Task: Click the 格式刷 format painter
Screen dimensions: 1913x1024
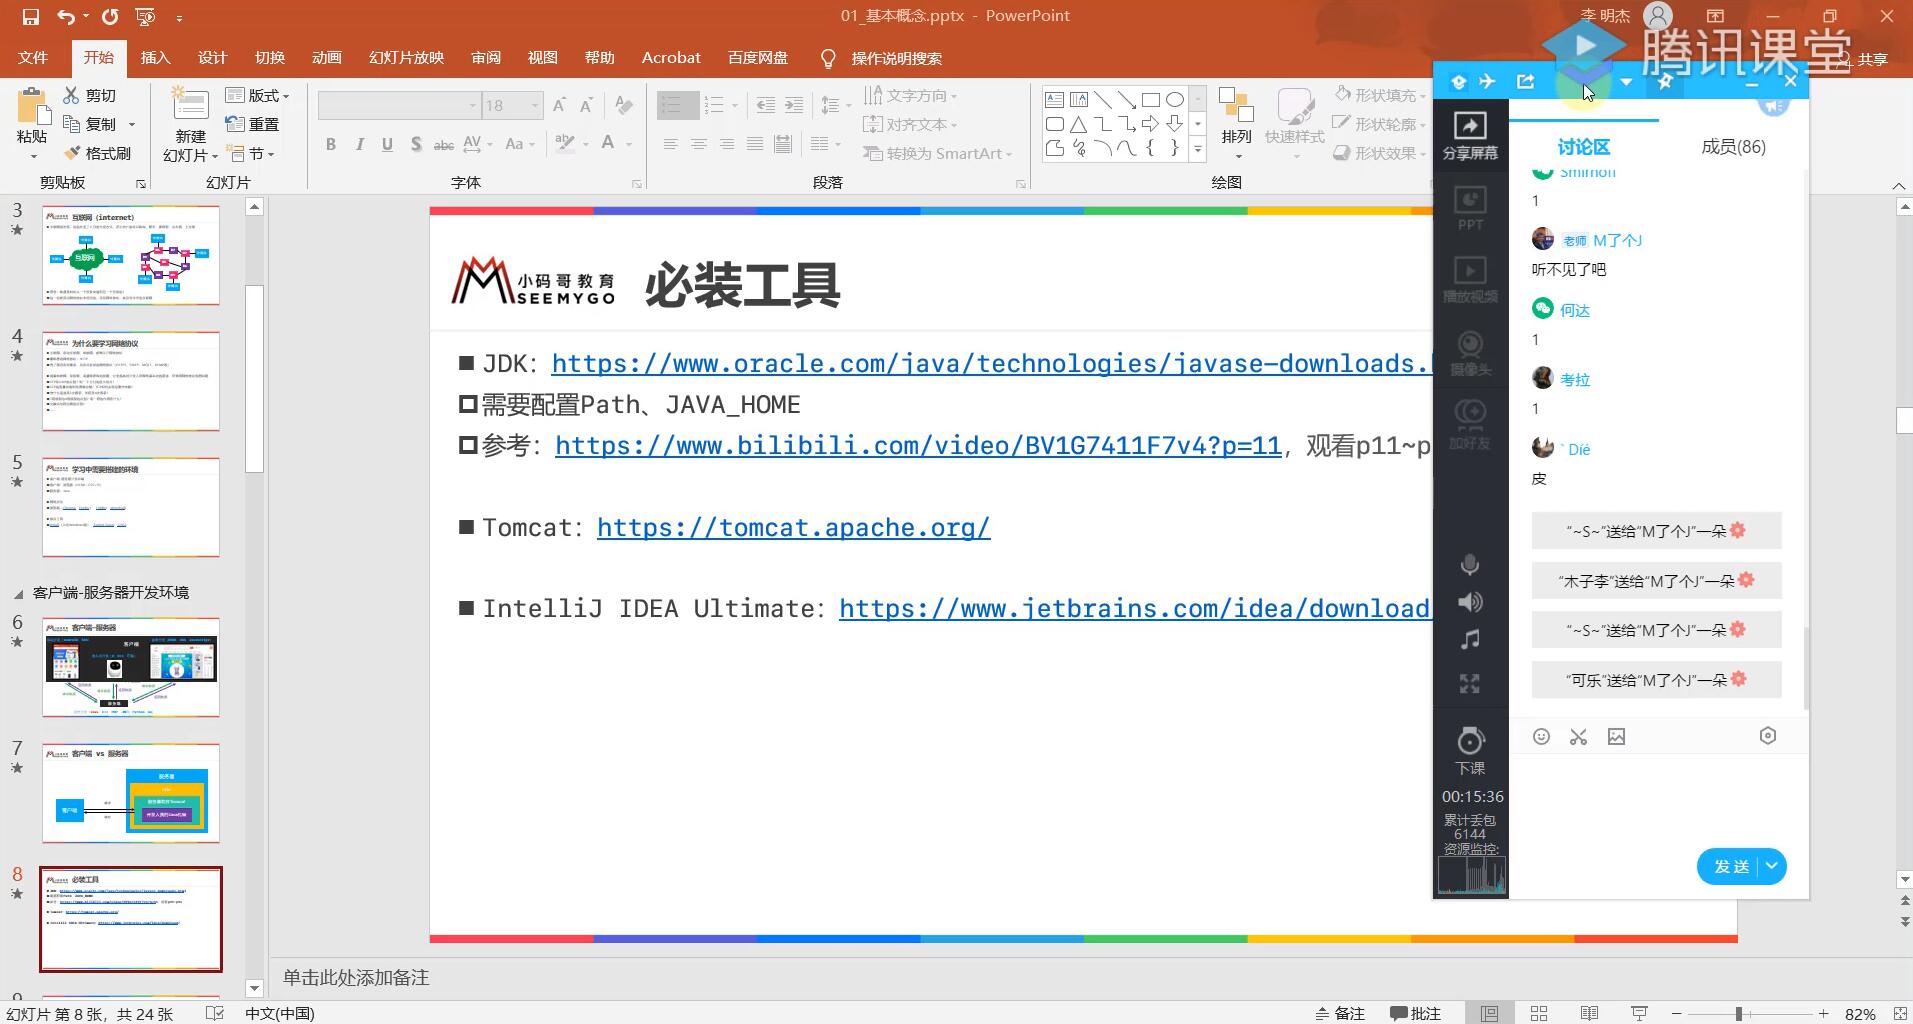Action: point(97,153)
